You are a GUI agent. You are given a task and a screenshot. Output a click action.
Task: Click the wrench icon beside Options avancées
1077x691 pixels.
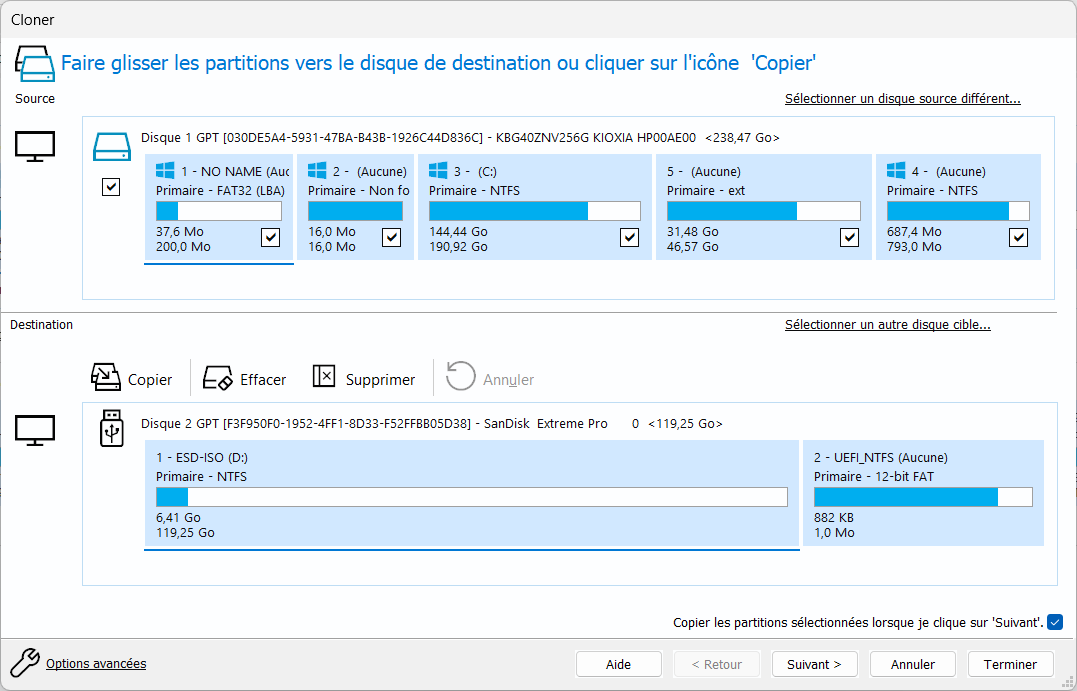click(x=25, y=663)
